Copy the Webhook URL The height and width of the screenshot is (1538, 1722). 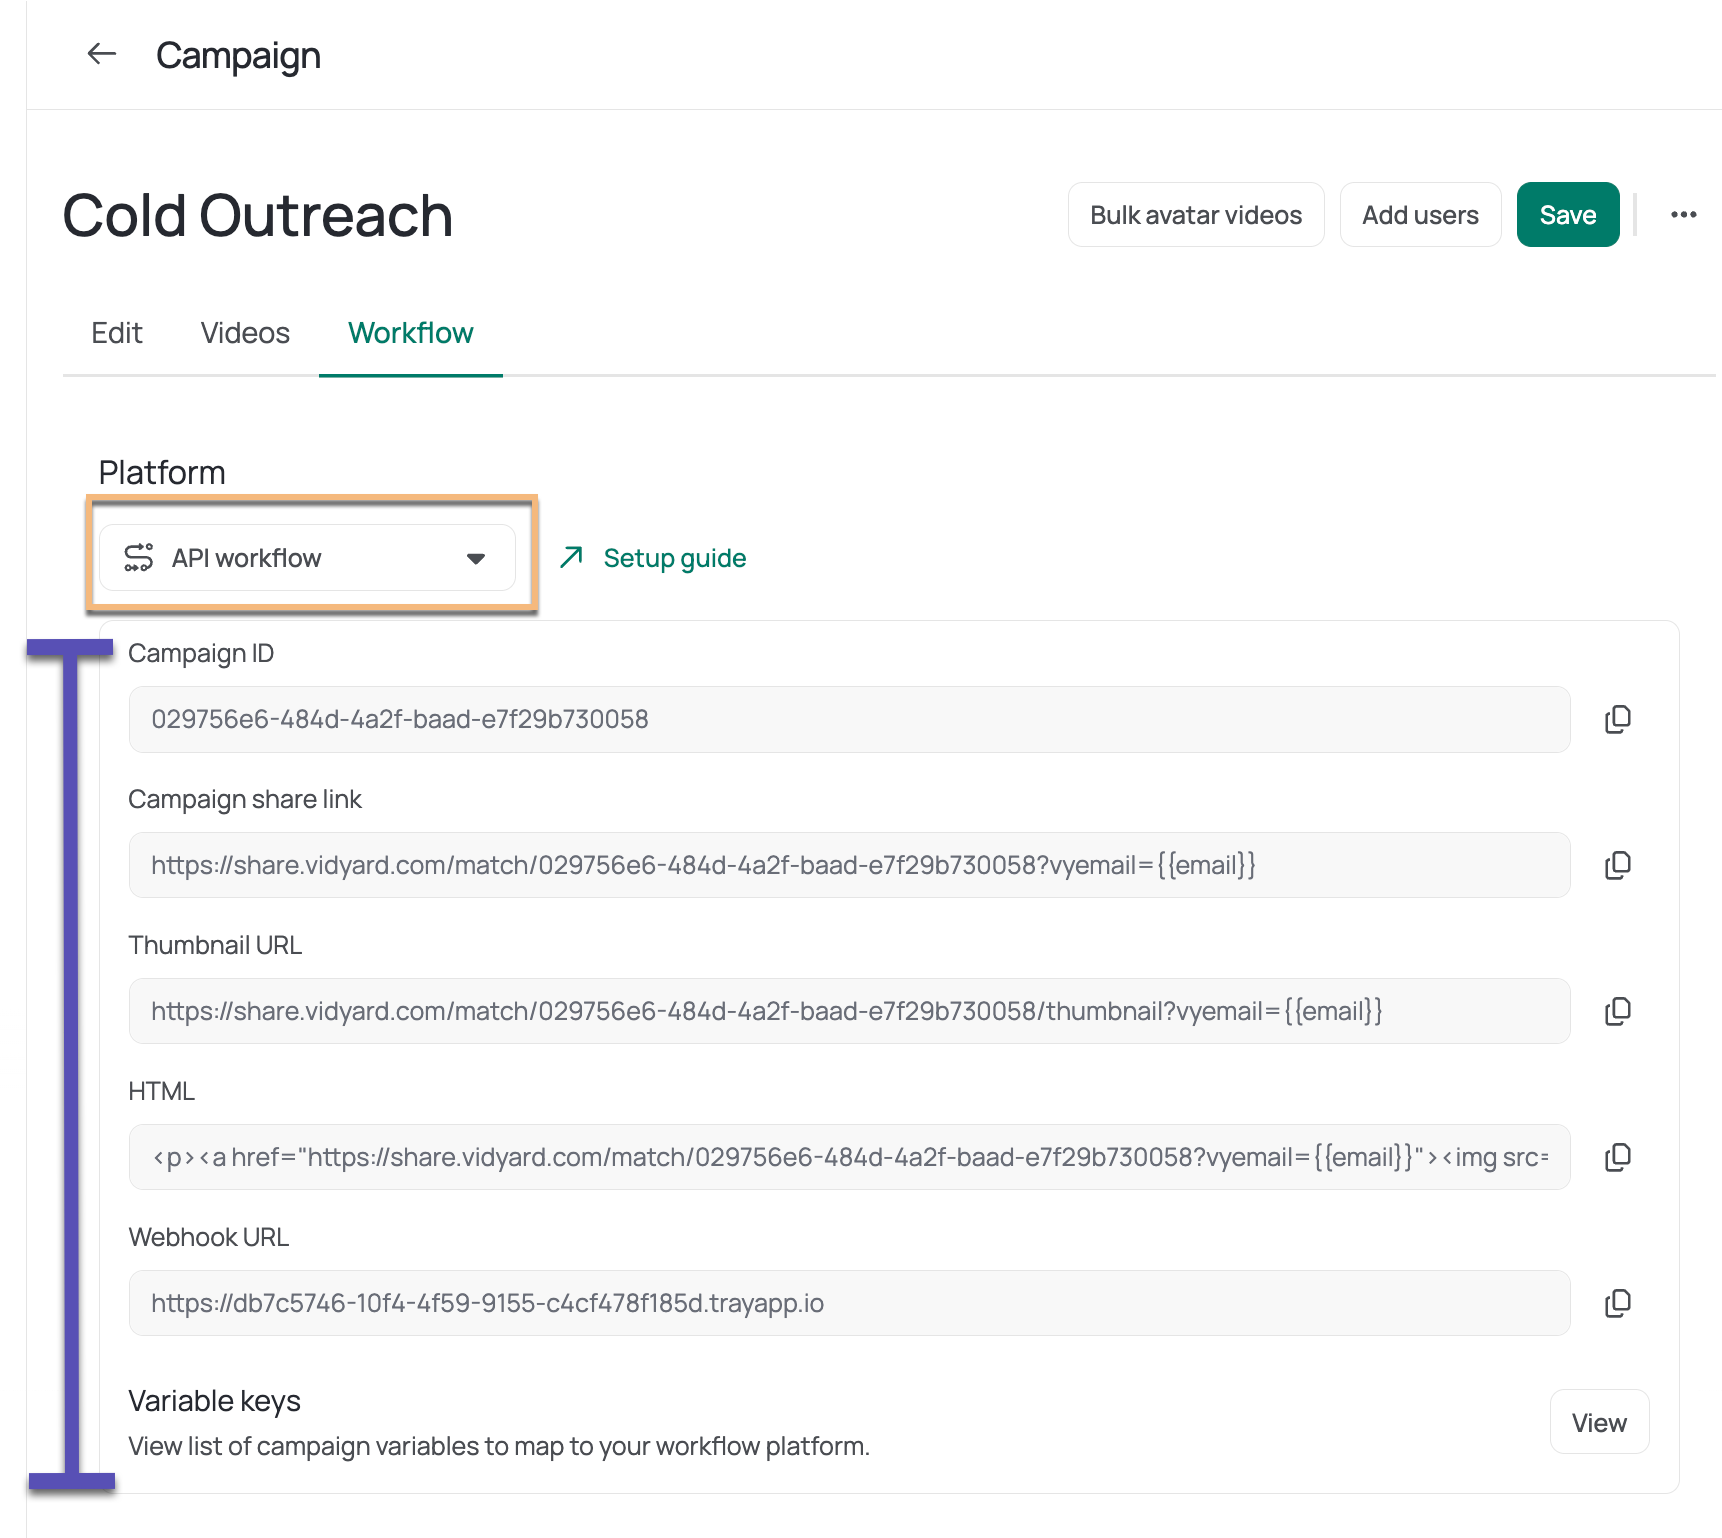click(x=1618, y=1303)
